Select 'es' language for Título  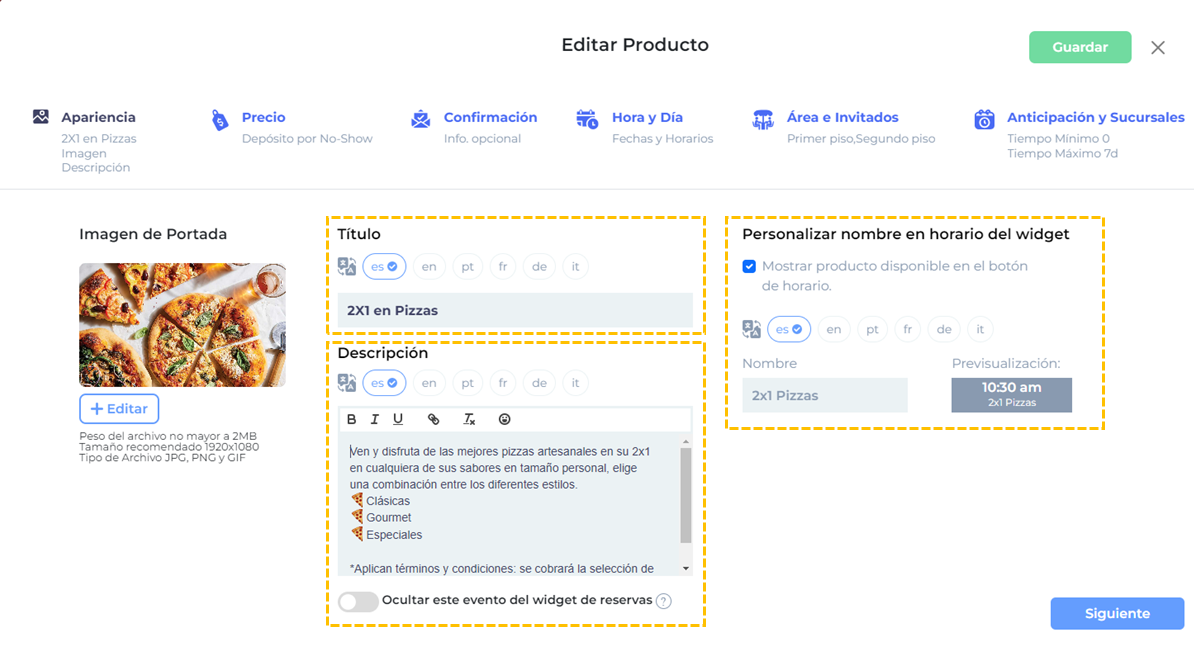click(384, 266)
